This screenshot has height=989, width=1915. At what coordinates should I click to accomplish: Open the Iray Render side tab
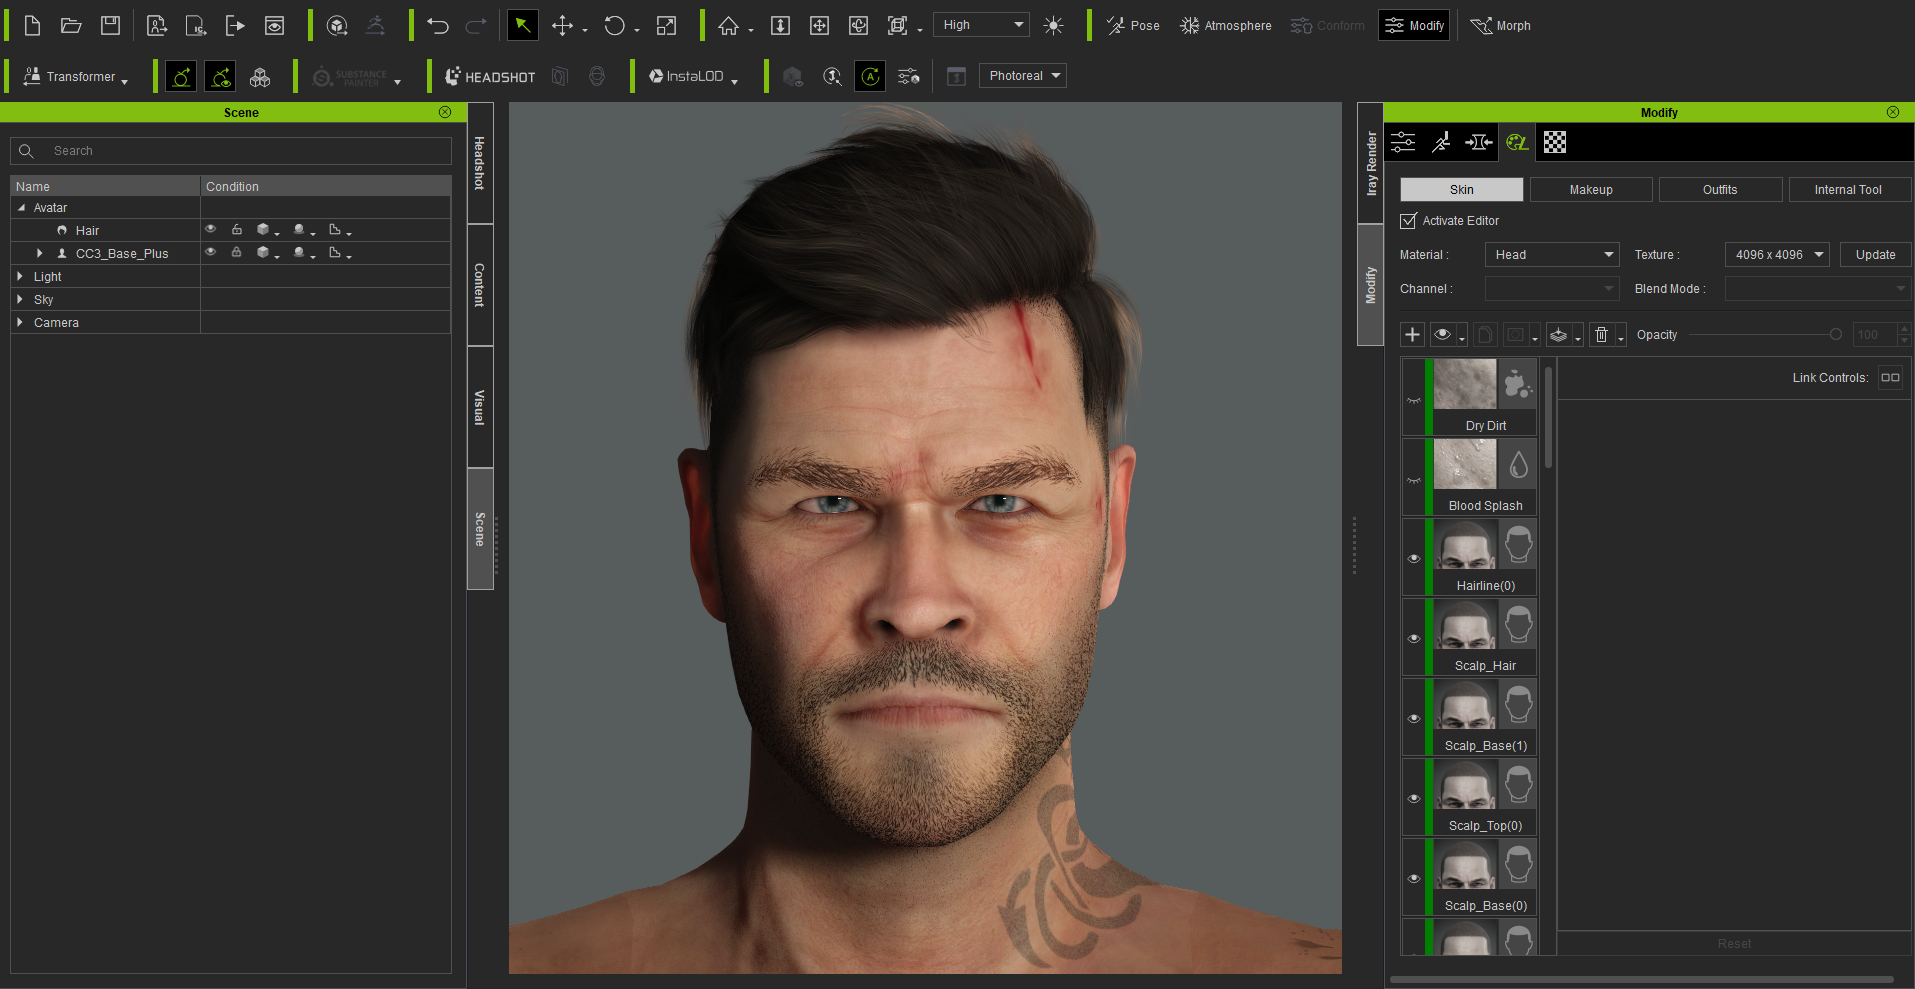(x=1371, y=163)
